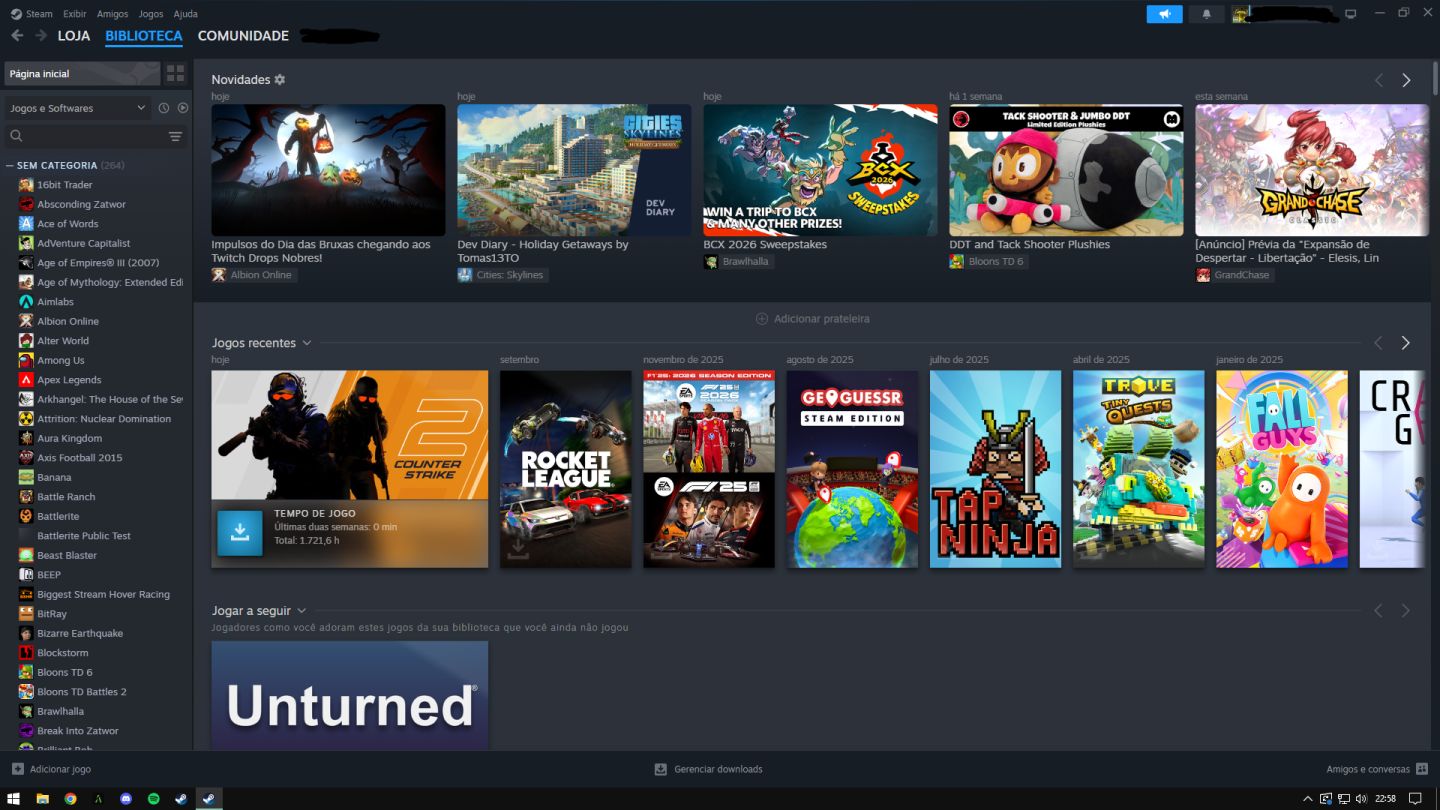
Task: Open Discord from the taskbar
Action: click(126, 799)
